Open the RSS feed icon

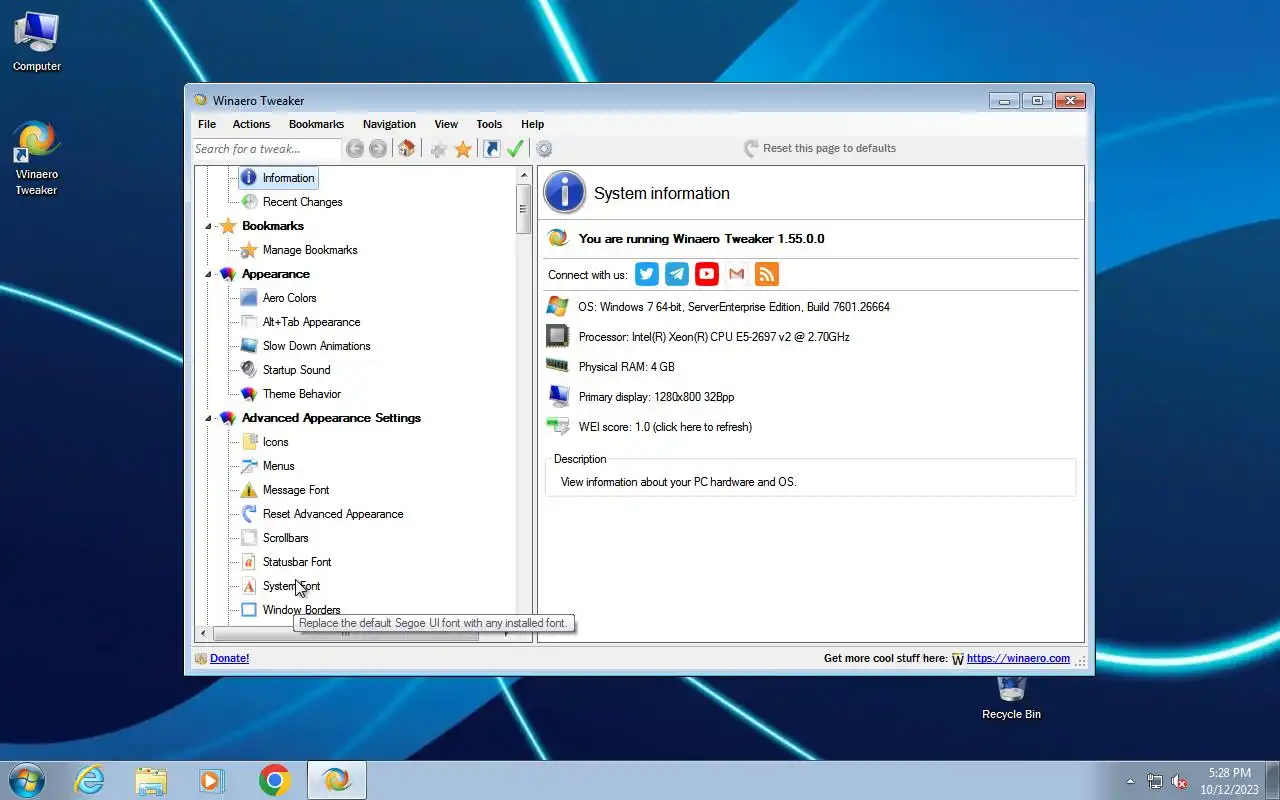pos(767,274)
